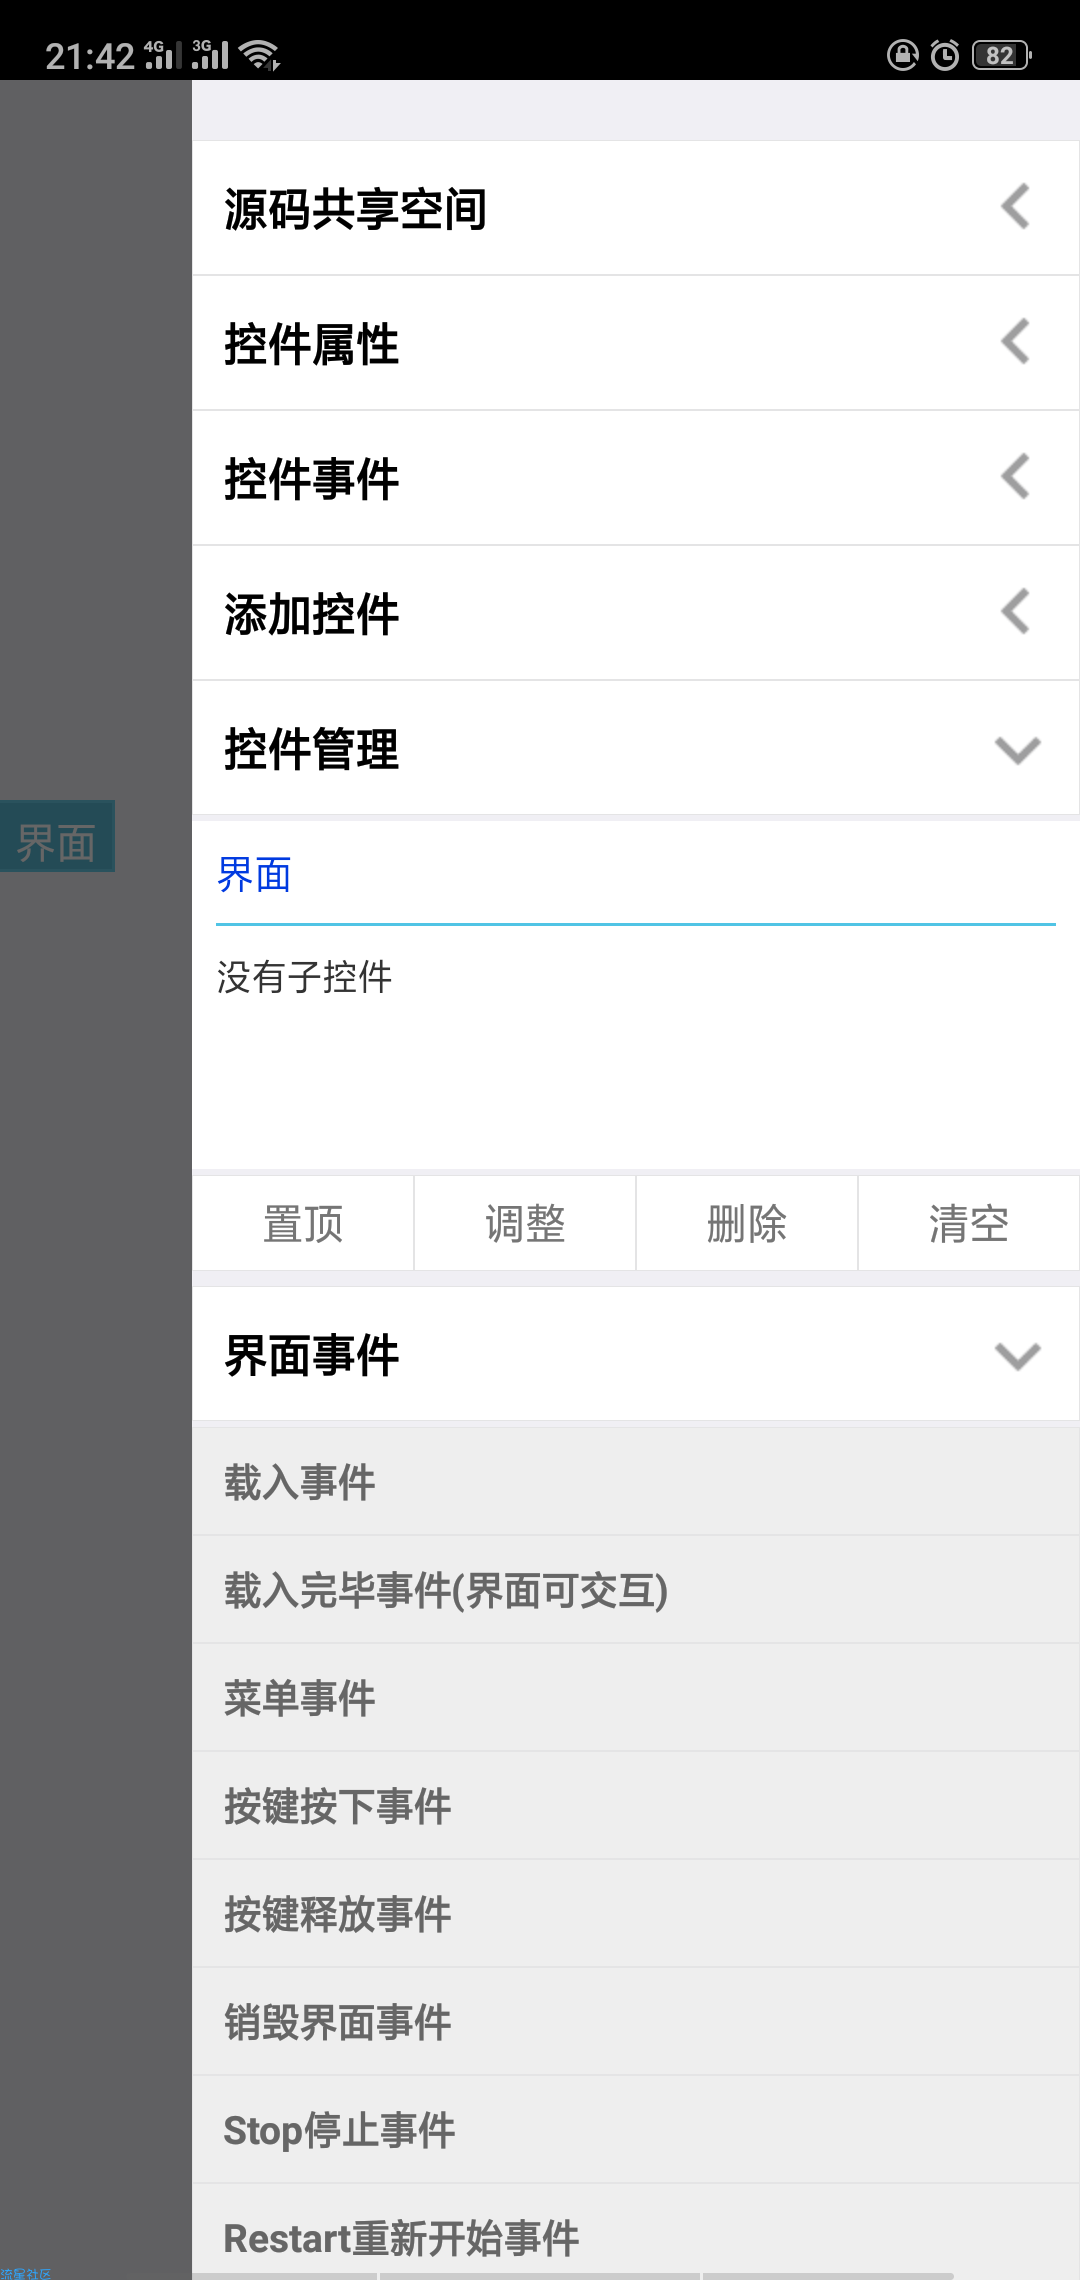Viewport: 1080px width, 2280px height.
Task: Choose 菜单事件 entry
Action: click(x=636, y=1698)
